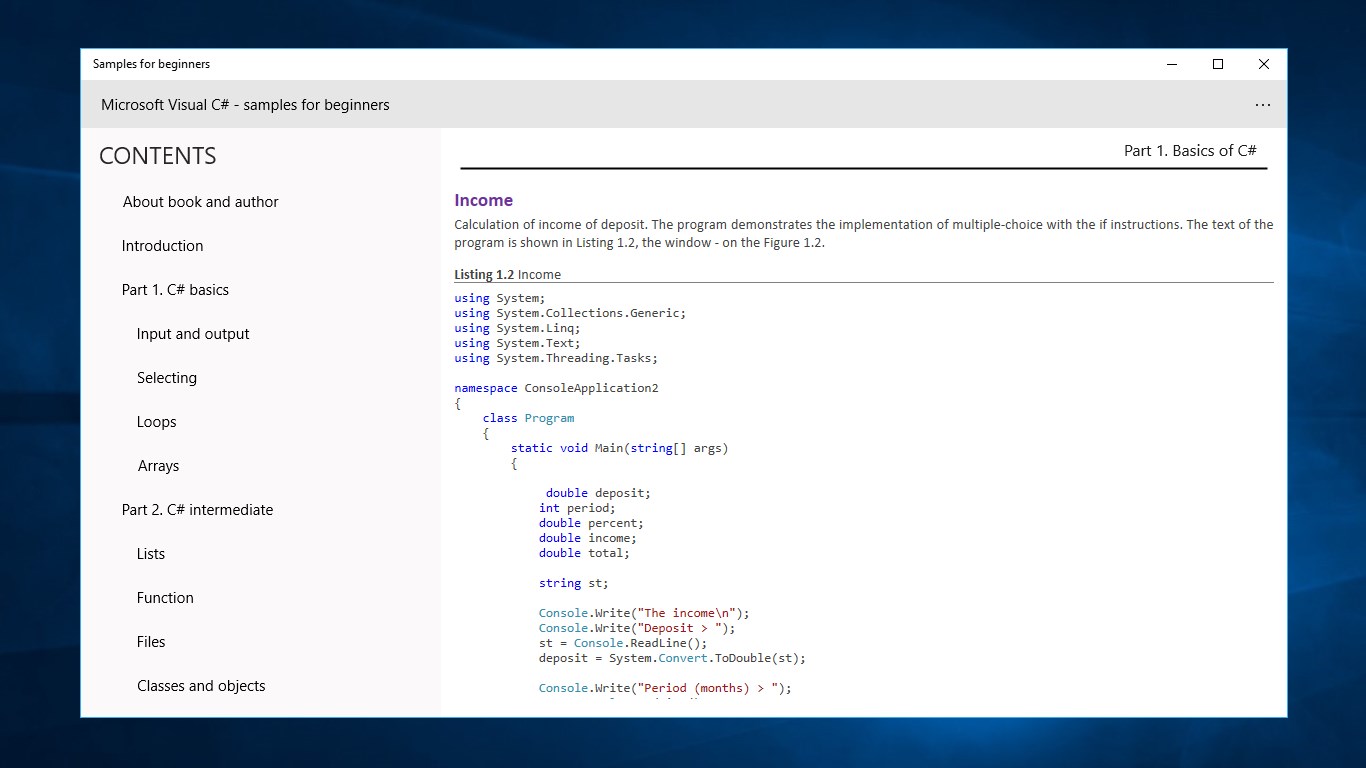Open the Lists section
1366x768 pixels.
pos(151,554)
